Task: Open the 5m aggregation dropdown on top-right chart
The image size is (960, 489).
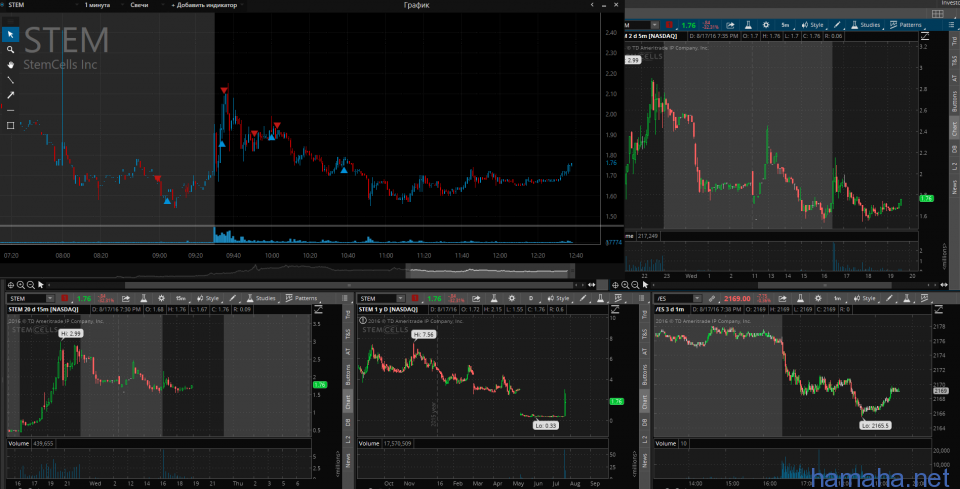Action: (786, 25)
